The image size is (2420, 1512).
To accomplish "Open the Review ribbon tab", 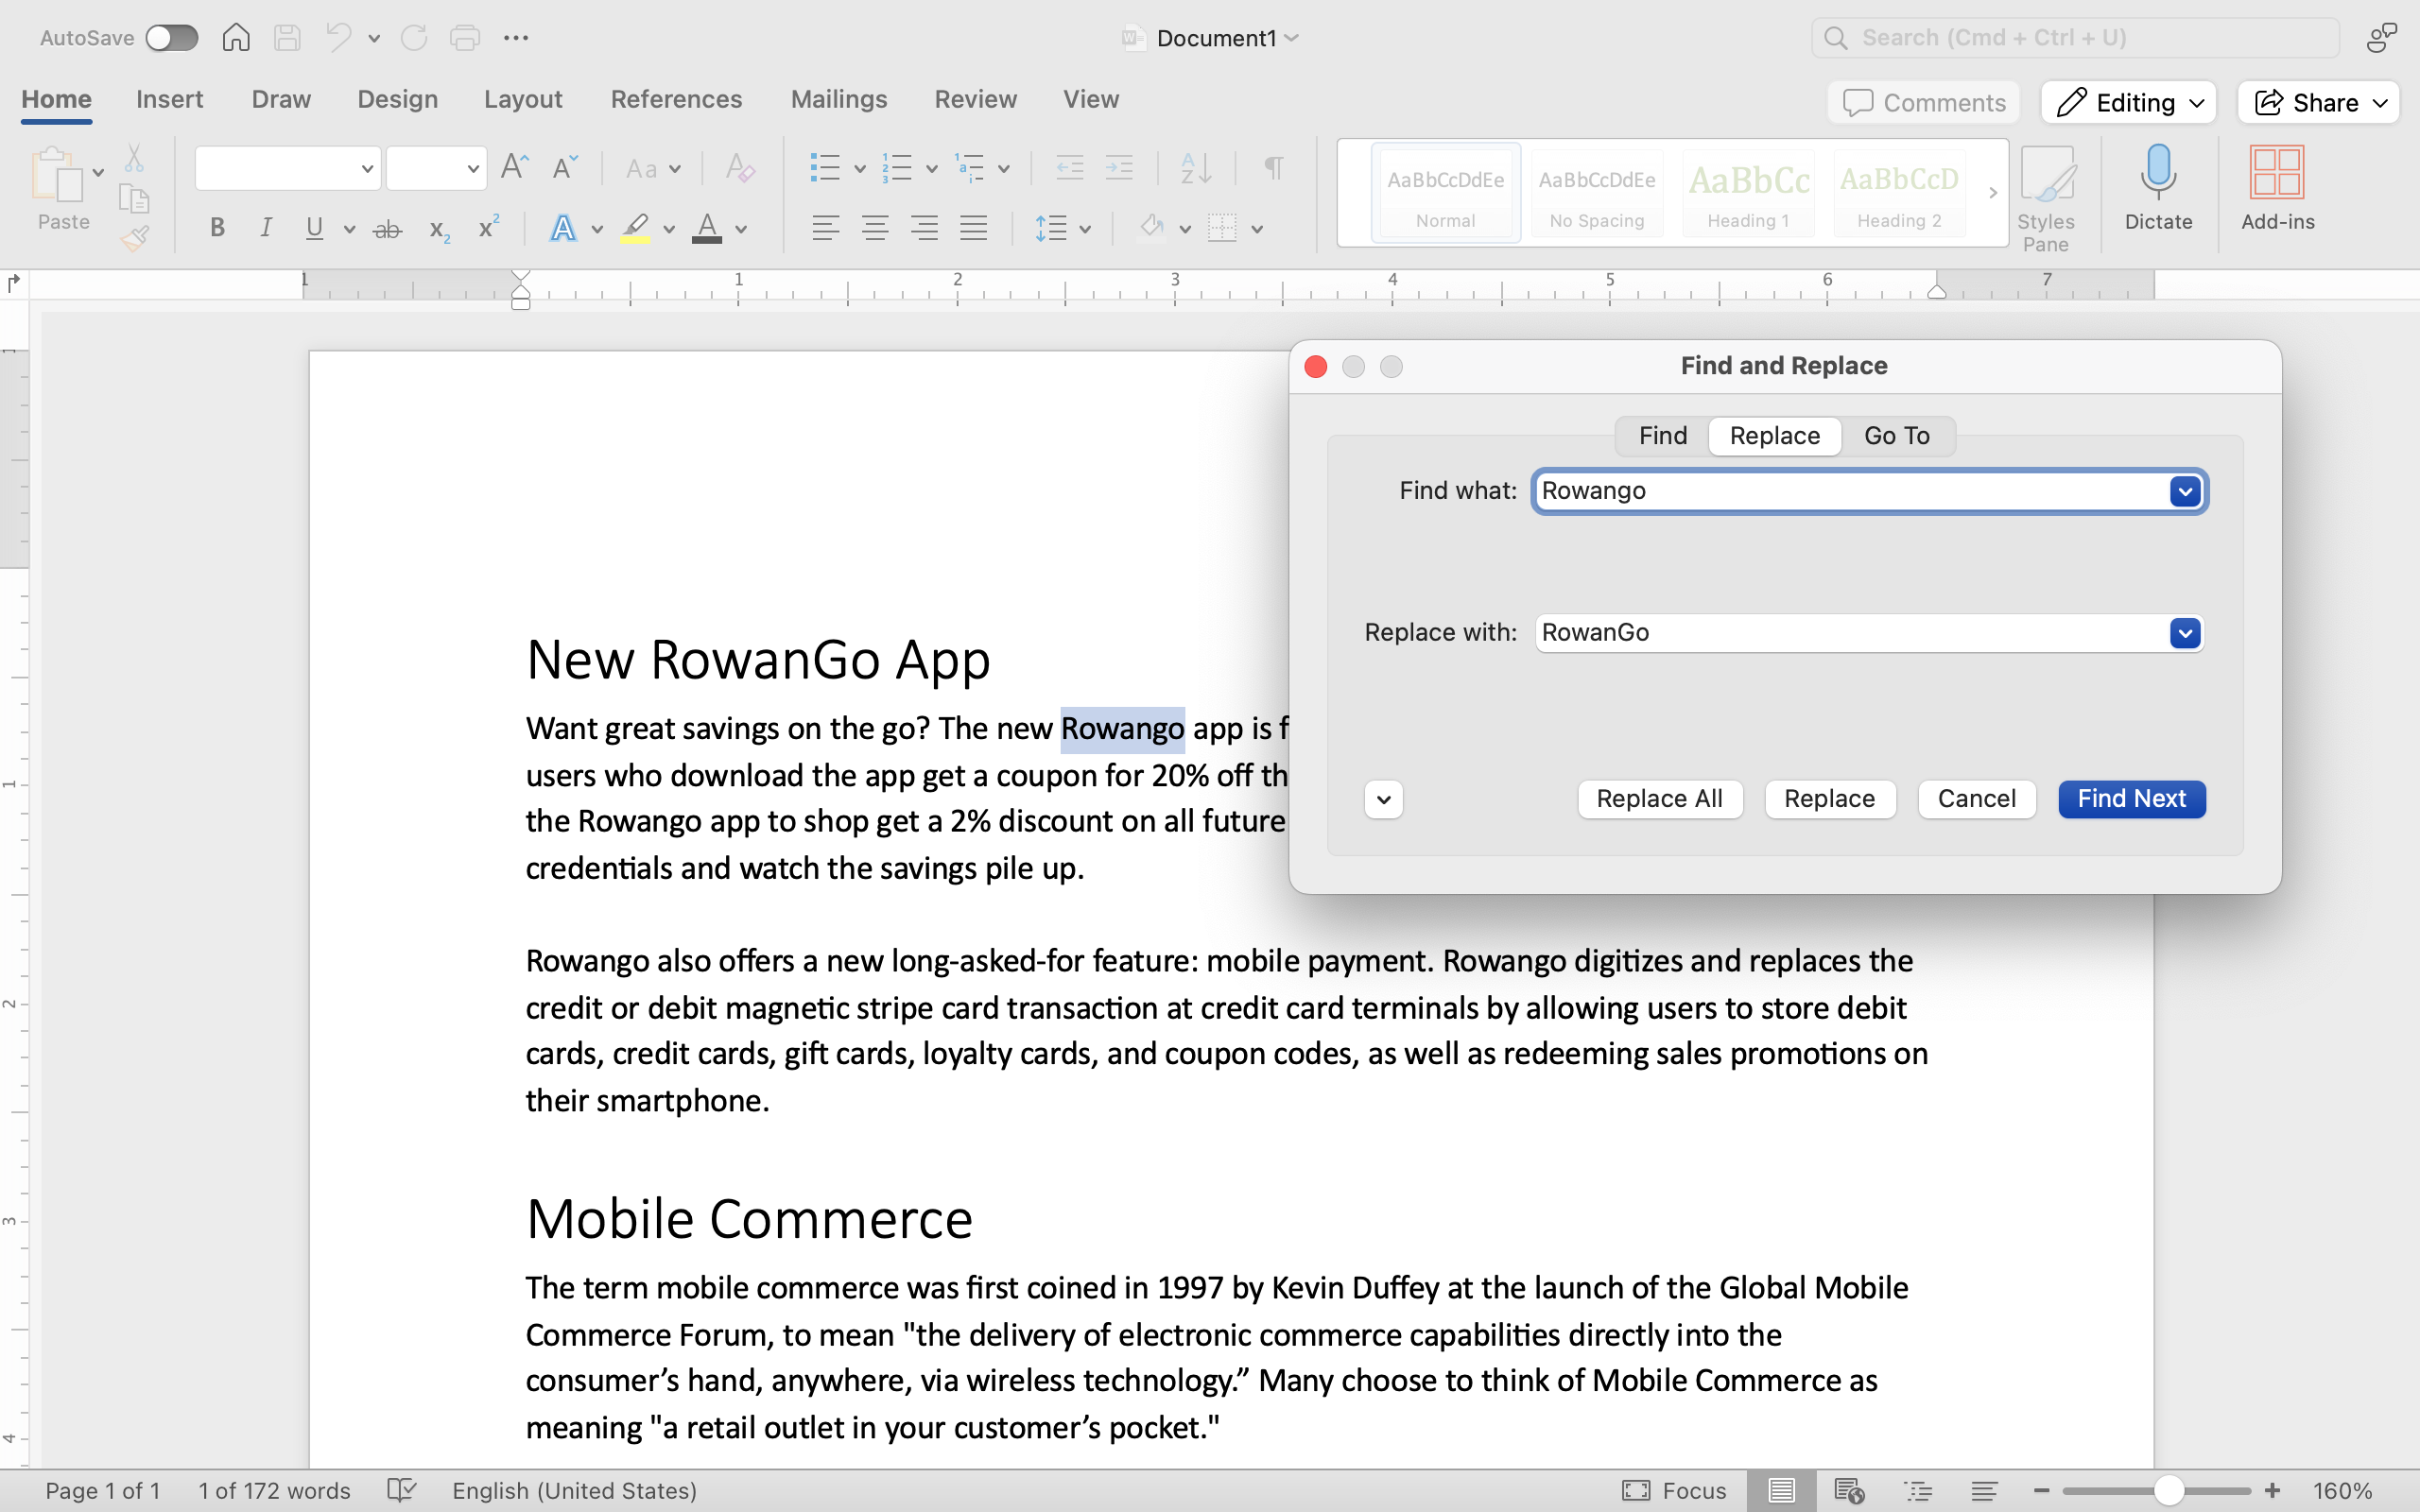I will tap(975, 99).
